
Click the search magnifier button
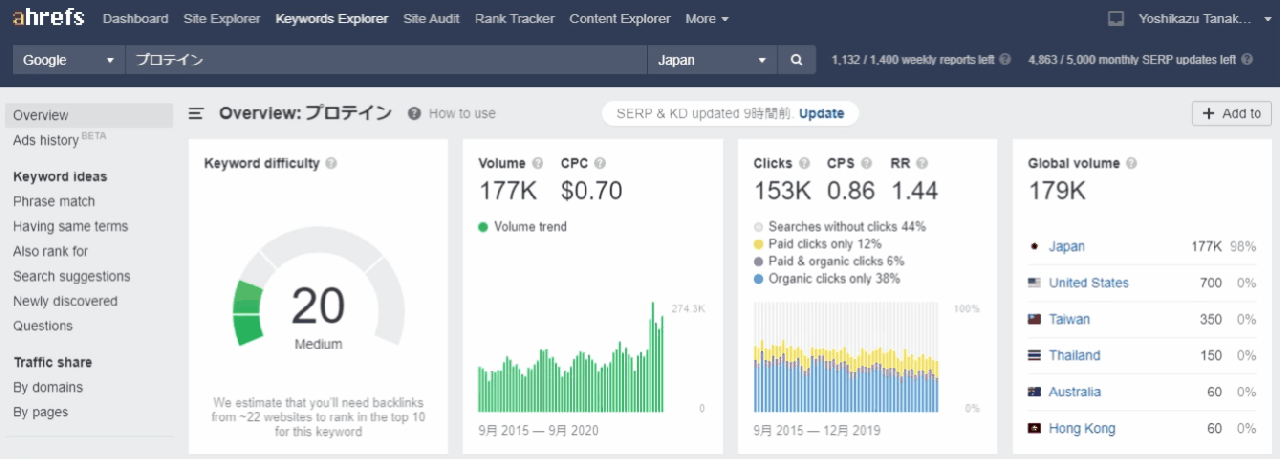pos(796,60)
